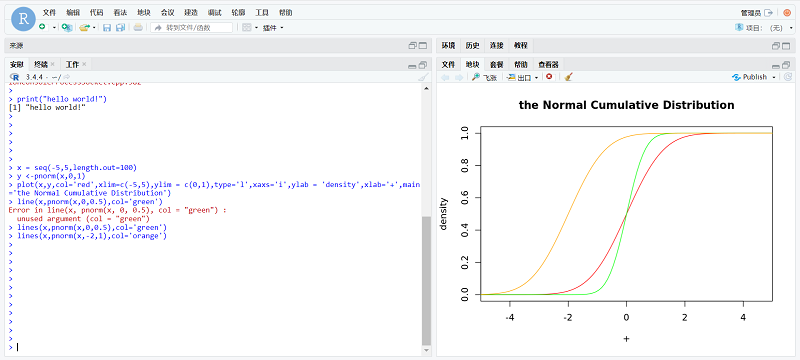800x360 pixels.
Task: Click the print icon in main toolbar
Action: (x=138, y=28)
